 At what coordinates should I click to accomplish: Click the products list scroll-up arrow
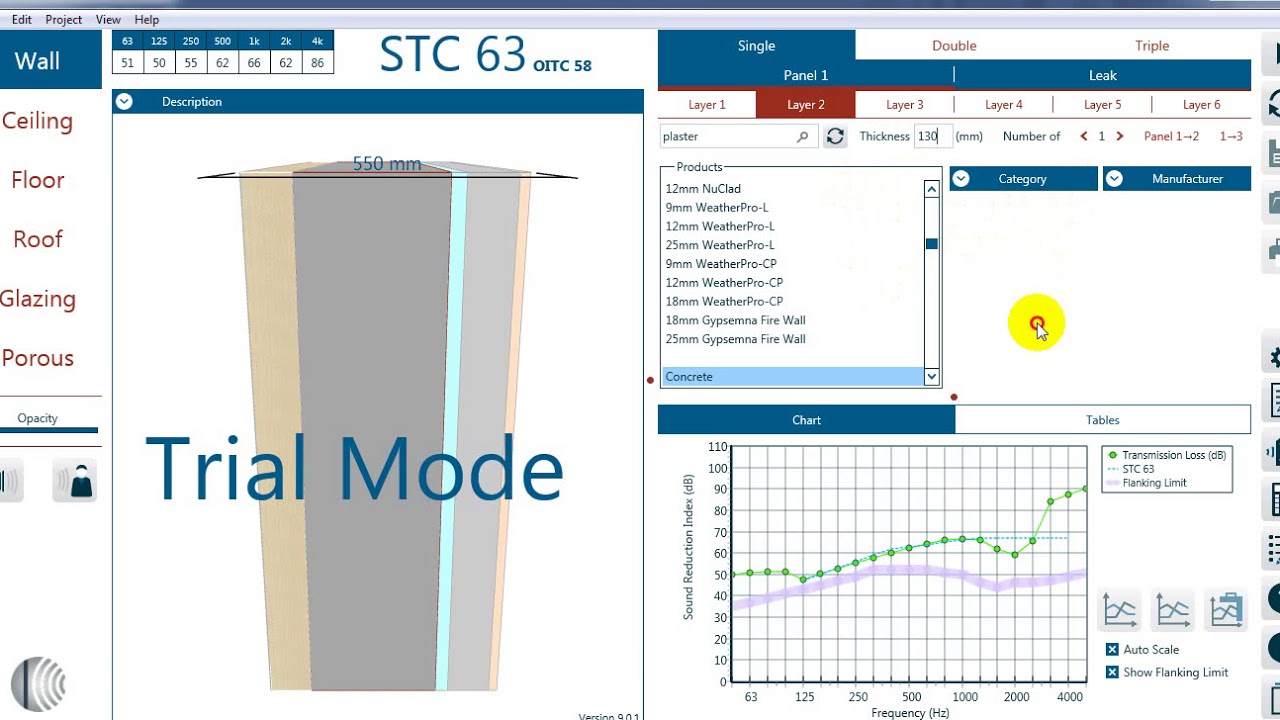931,189
